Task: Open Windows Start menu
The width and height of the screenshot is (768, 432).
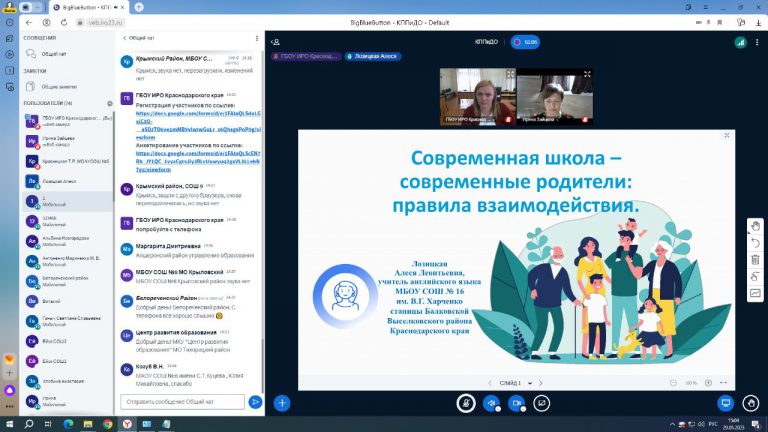Action: pyautogui.click(x=8, y=424)
